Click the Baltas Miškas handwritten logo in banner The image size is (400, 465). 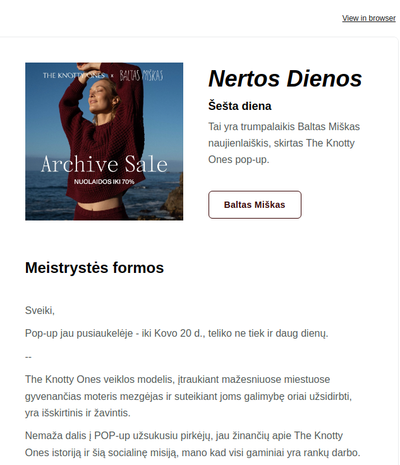tap(141, 76)
